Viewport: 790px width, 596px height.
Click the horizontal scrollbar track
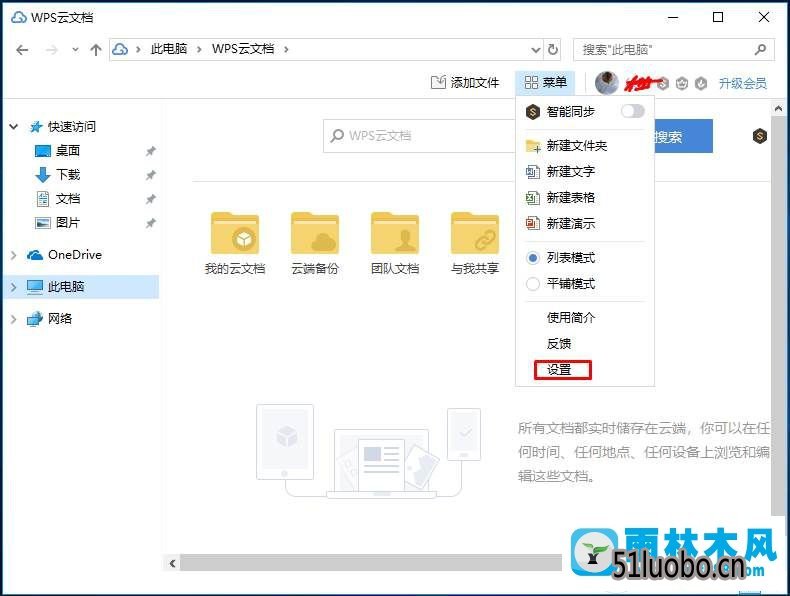[x=371, y=563]
